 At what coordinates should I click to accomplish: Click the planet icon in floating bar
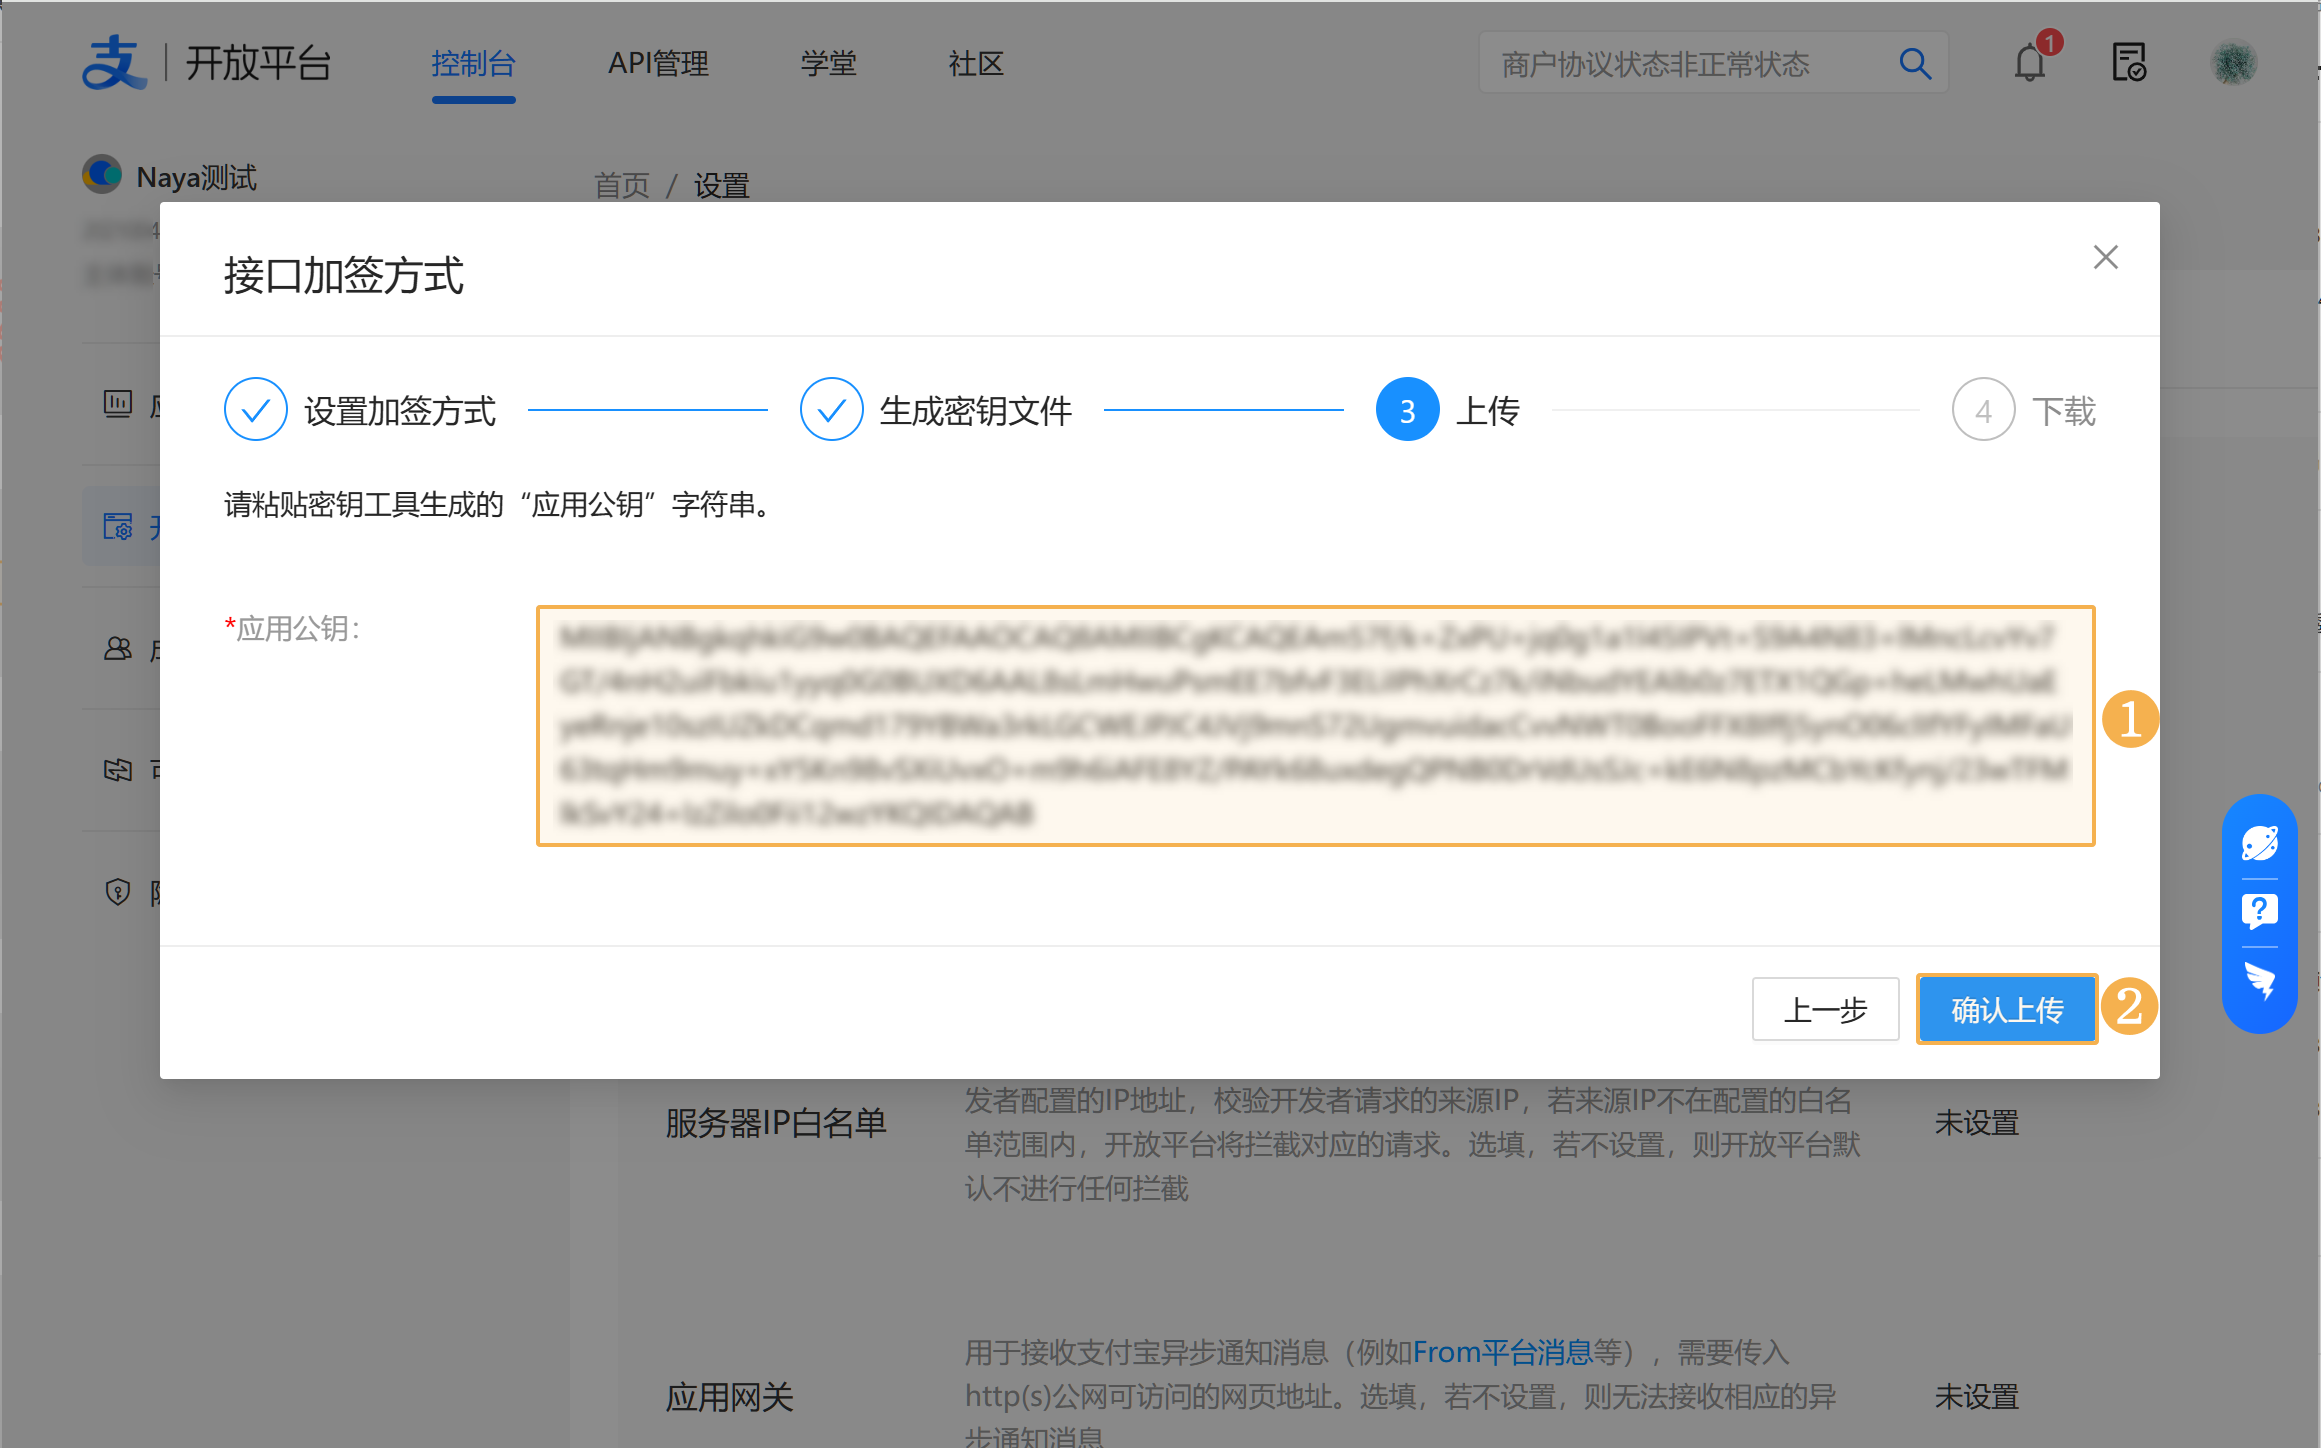2259,843
